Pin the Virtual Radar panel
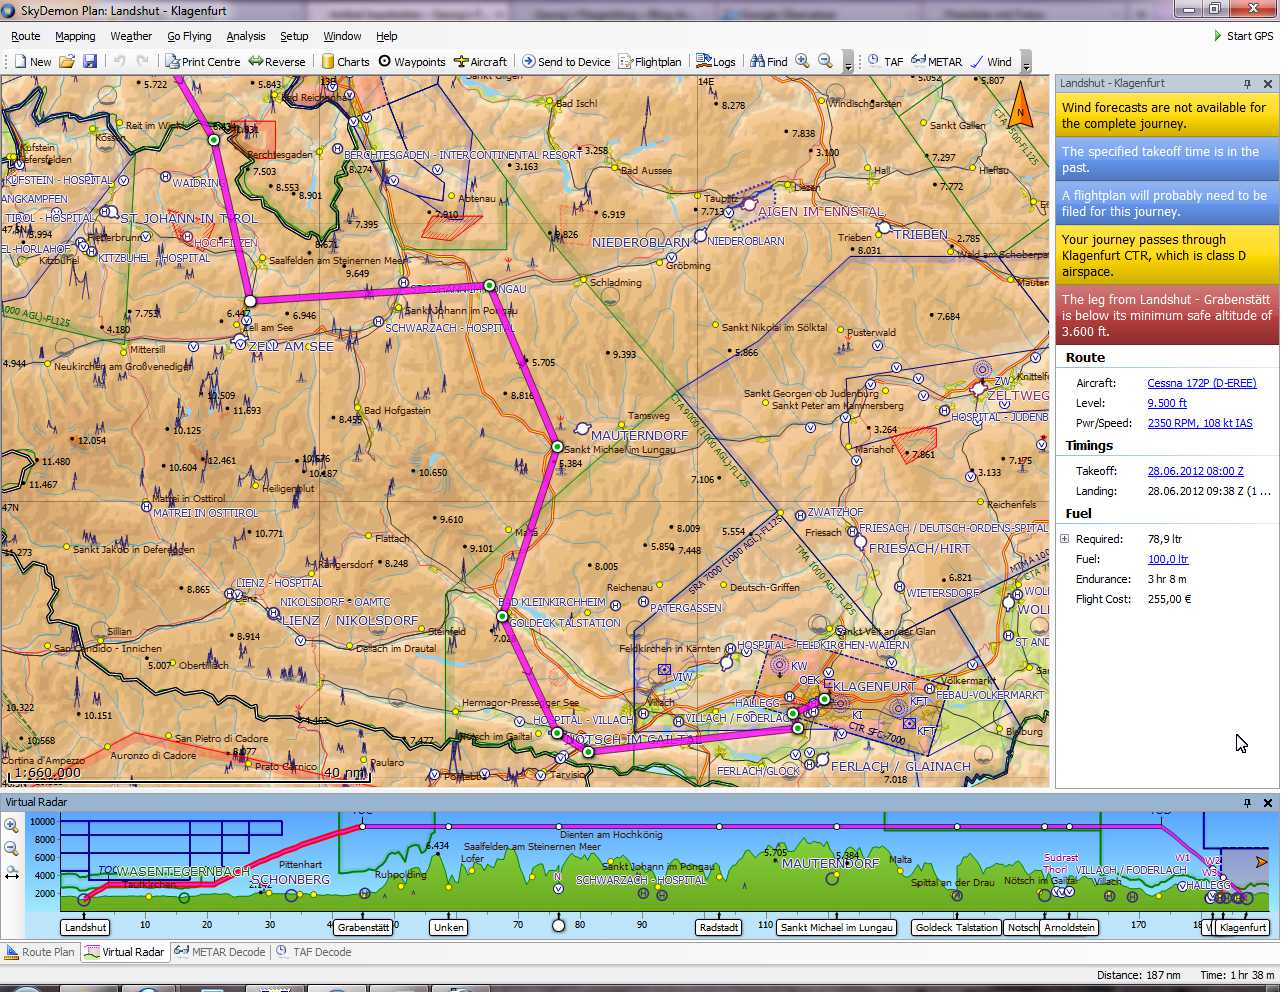This screenshot has width=1281, height=992. [1247, 803]
